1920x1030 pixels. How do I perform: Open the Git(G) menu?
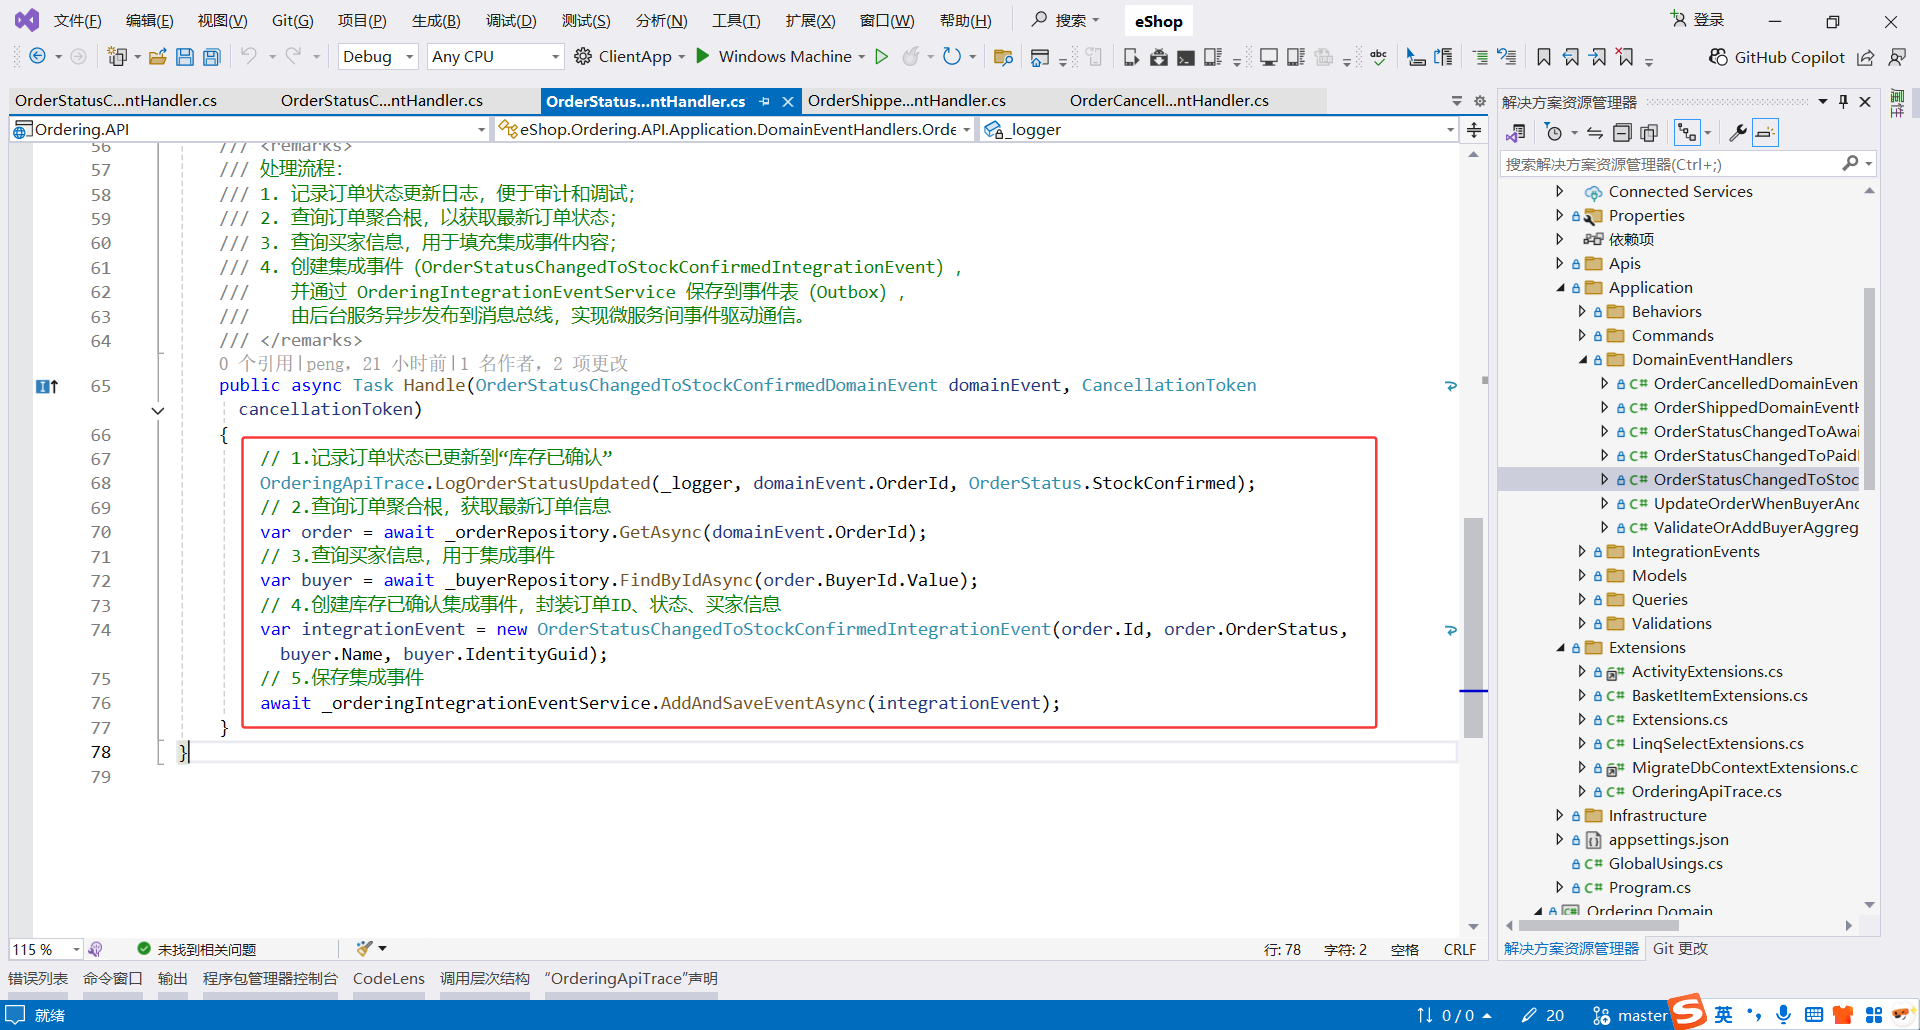[x=292, y=21]
